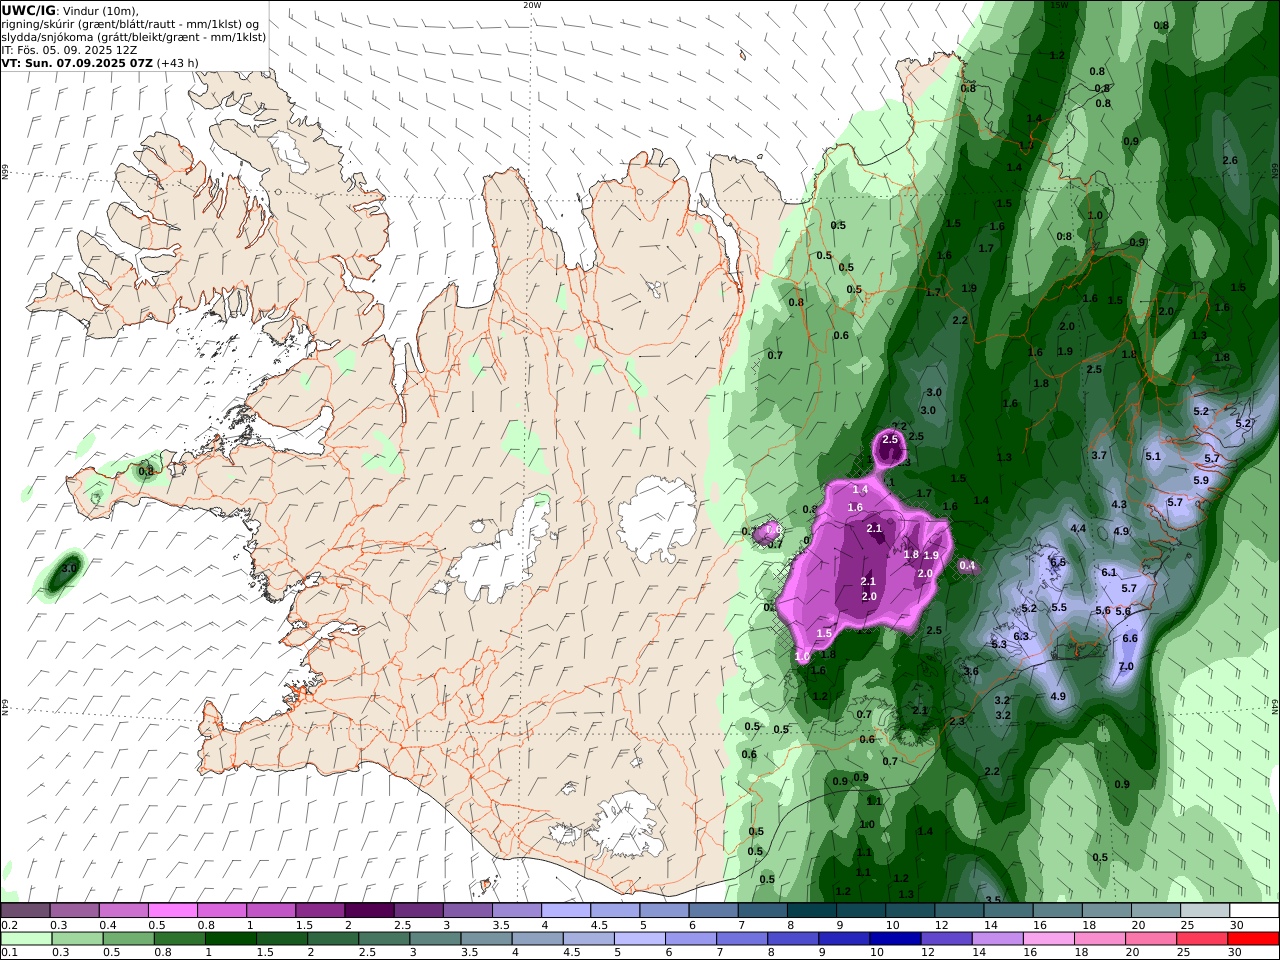
Task: Click the '0.2' label in upper legend row
Action: [8, 925]
